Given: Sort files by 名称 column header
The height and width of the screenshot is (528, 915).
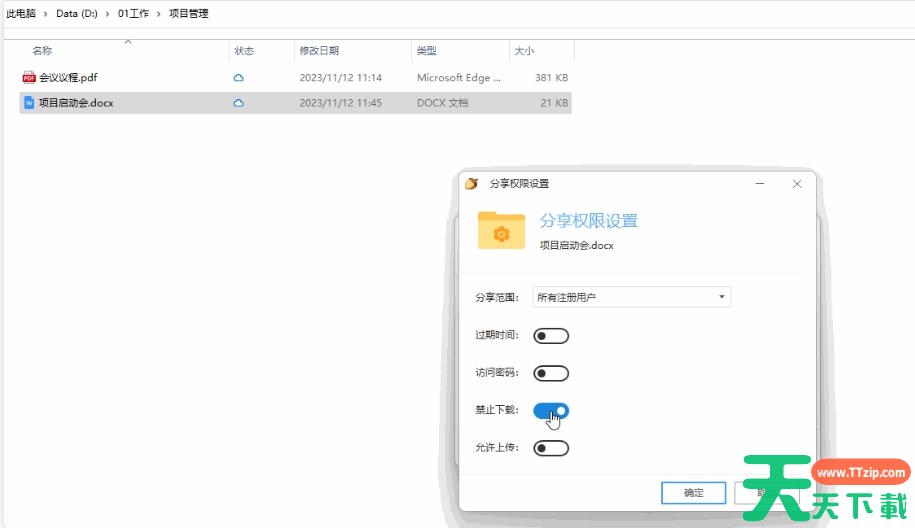Looking at the screenshot, I should coord(42,51).
